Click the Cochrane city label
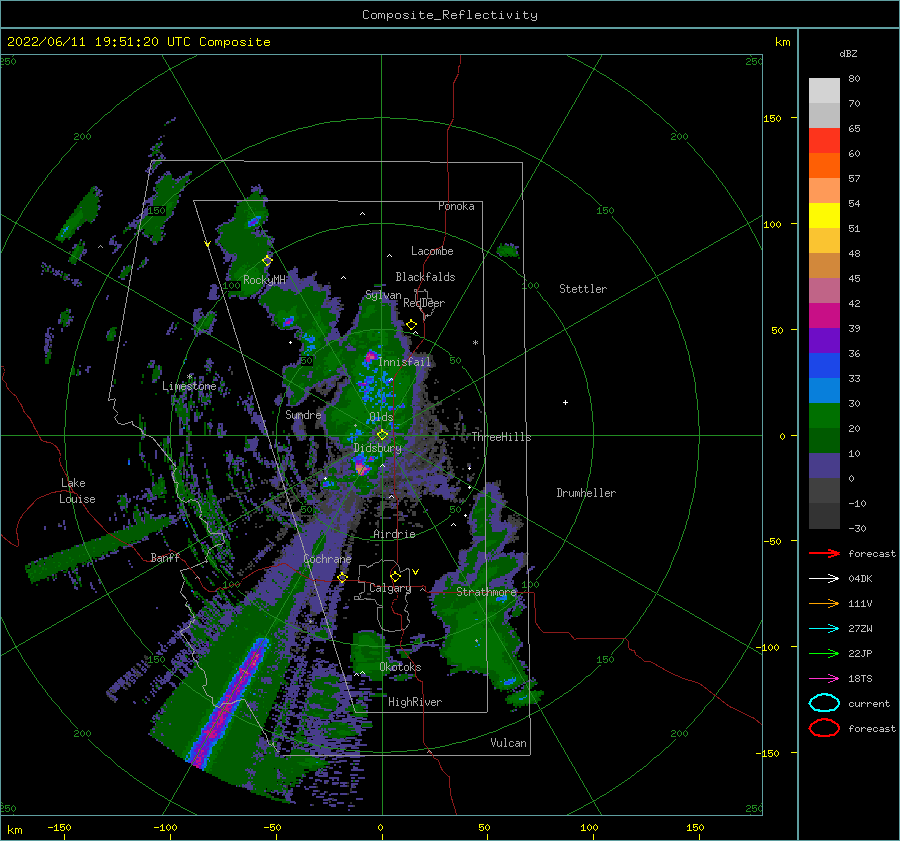The width and height of the screenshot is (900, 841). coord(327,559)
